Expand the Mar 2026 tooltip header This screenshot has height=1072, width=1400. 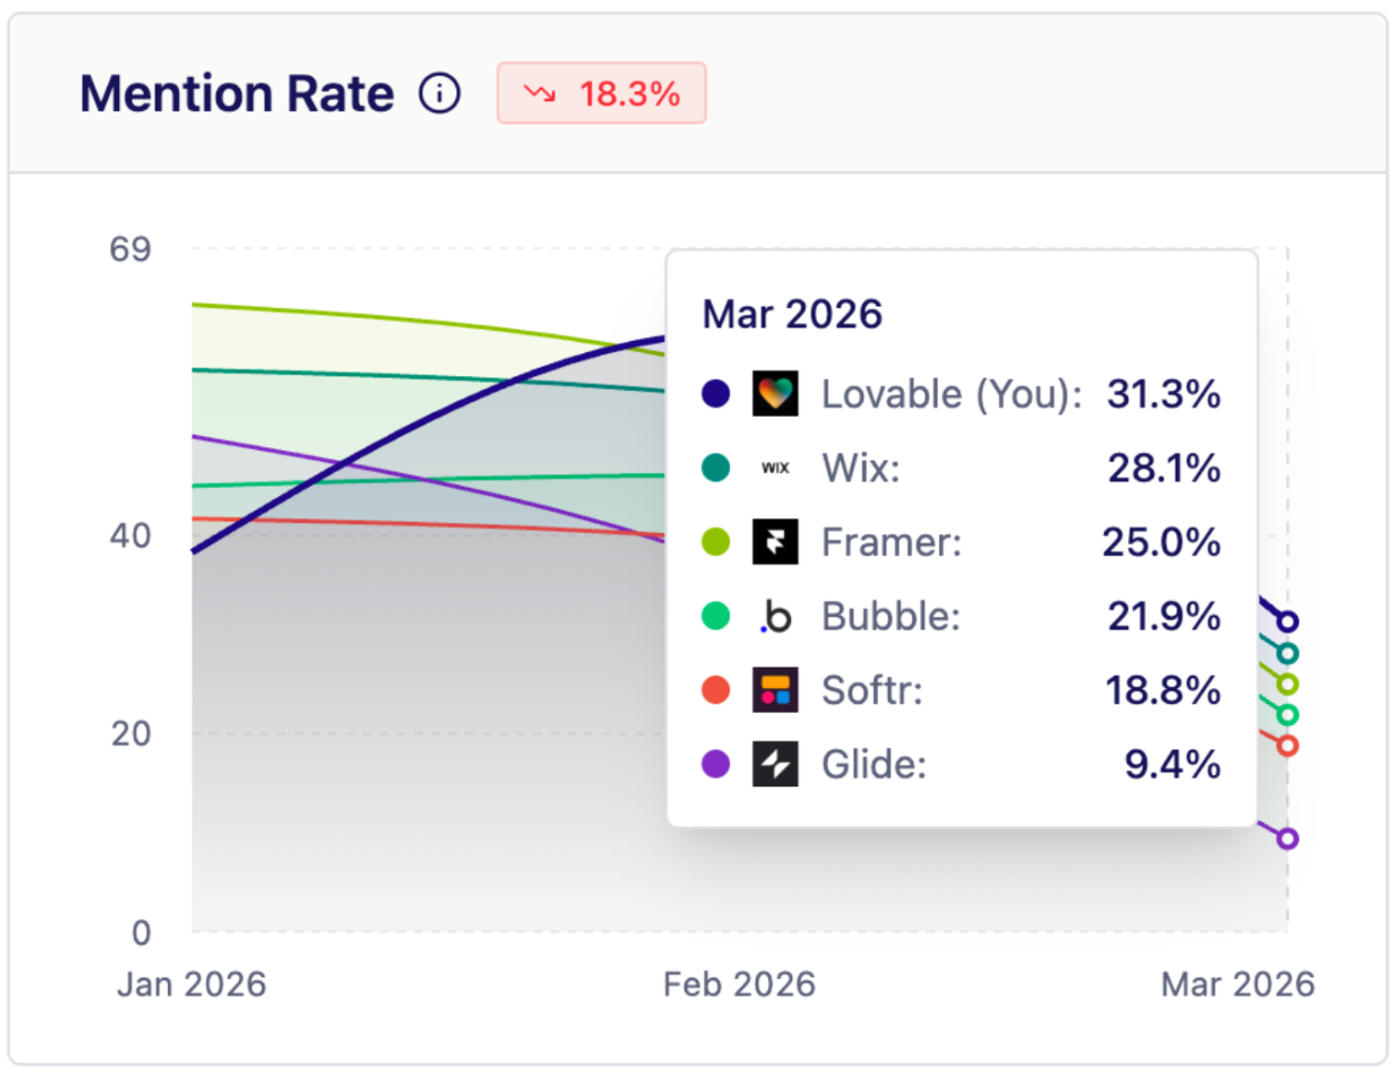tap(792, 313)
